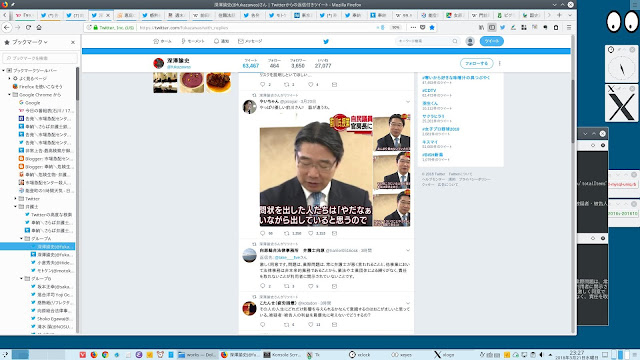This screenshot has width=640, height=360.
Task: Open the #女子プロ野球2018 trend link
Action: [440, 129]
